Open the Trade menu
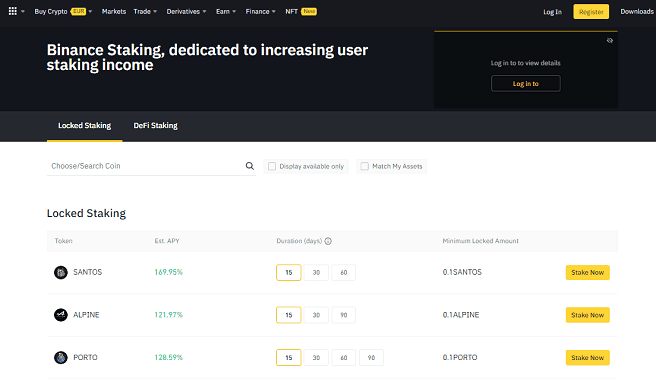 tap(142, 12)
